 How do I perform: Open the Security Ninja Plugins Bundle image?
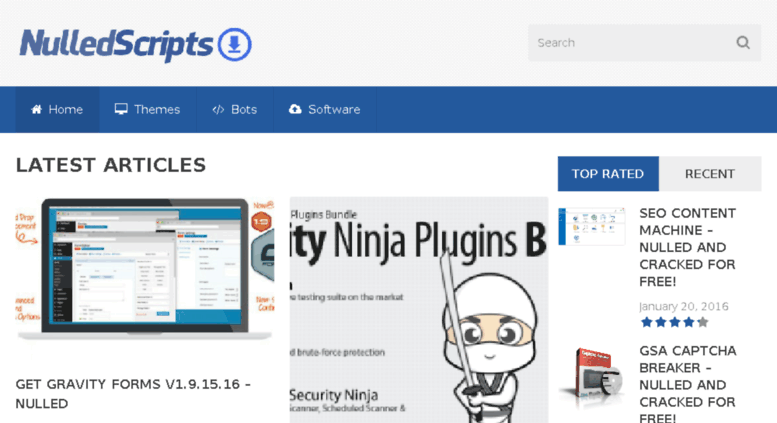point(419,310)
